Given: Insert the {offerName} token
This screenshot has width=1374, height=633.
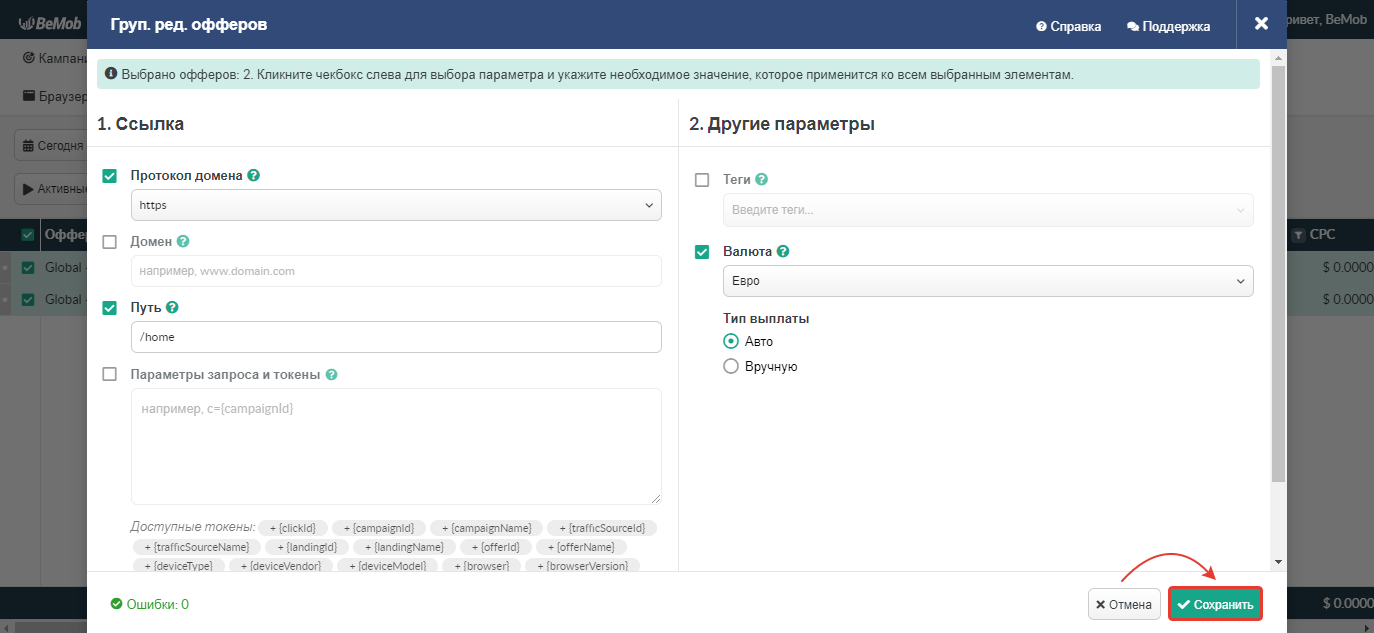Looking at the screenshot, I should 581,547.
